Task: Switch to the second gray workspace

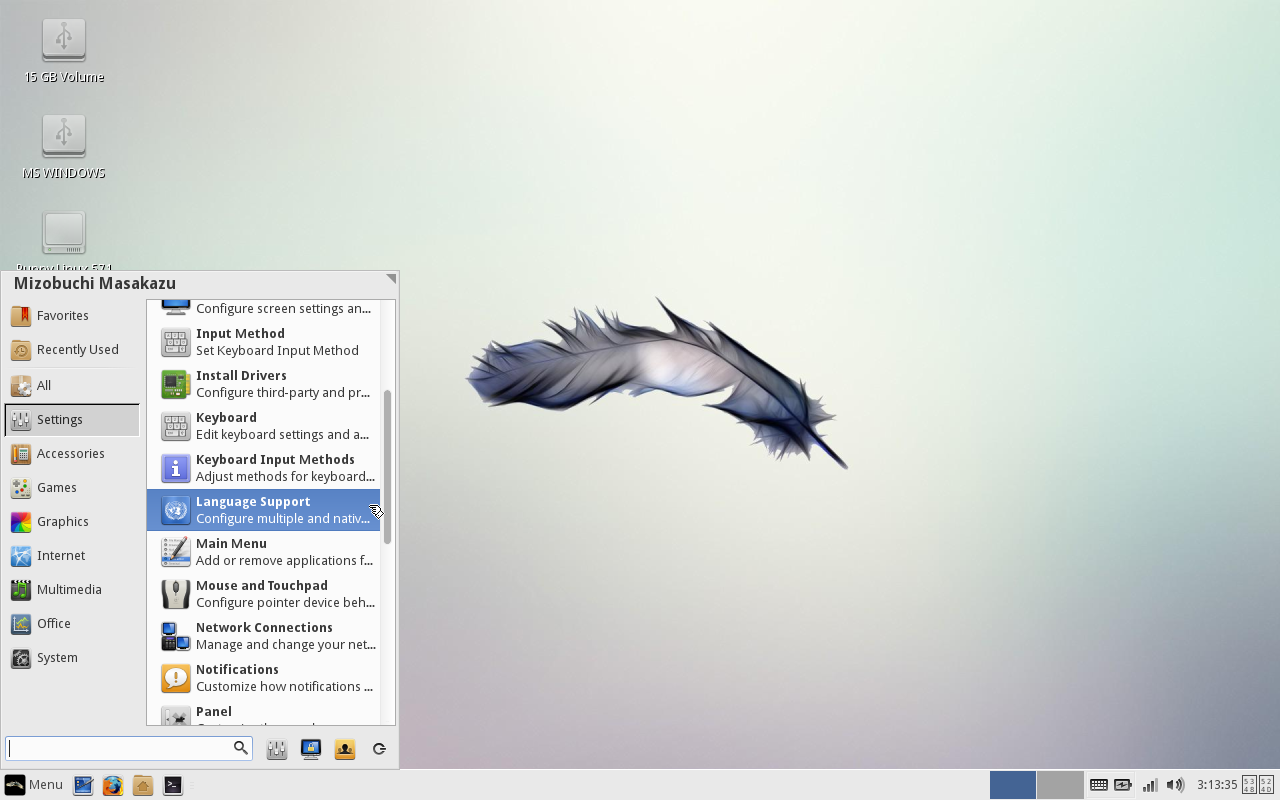Action: (1060, 785)
